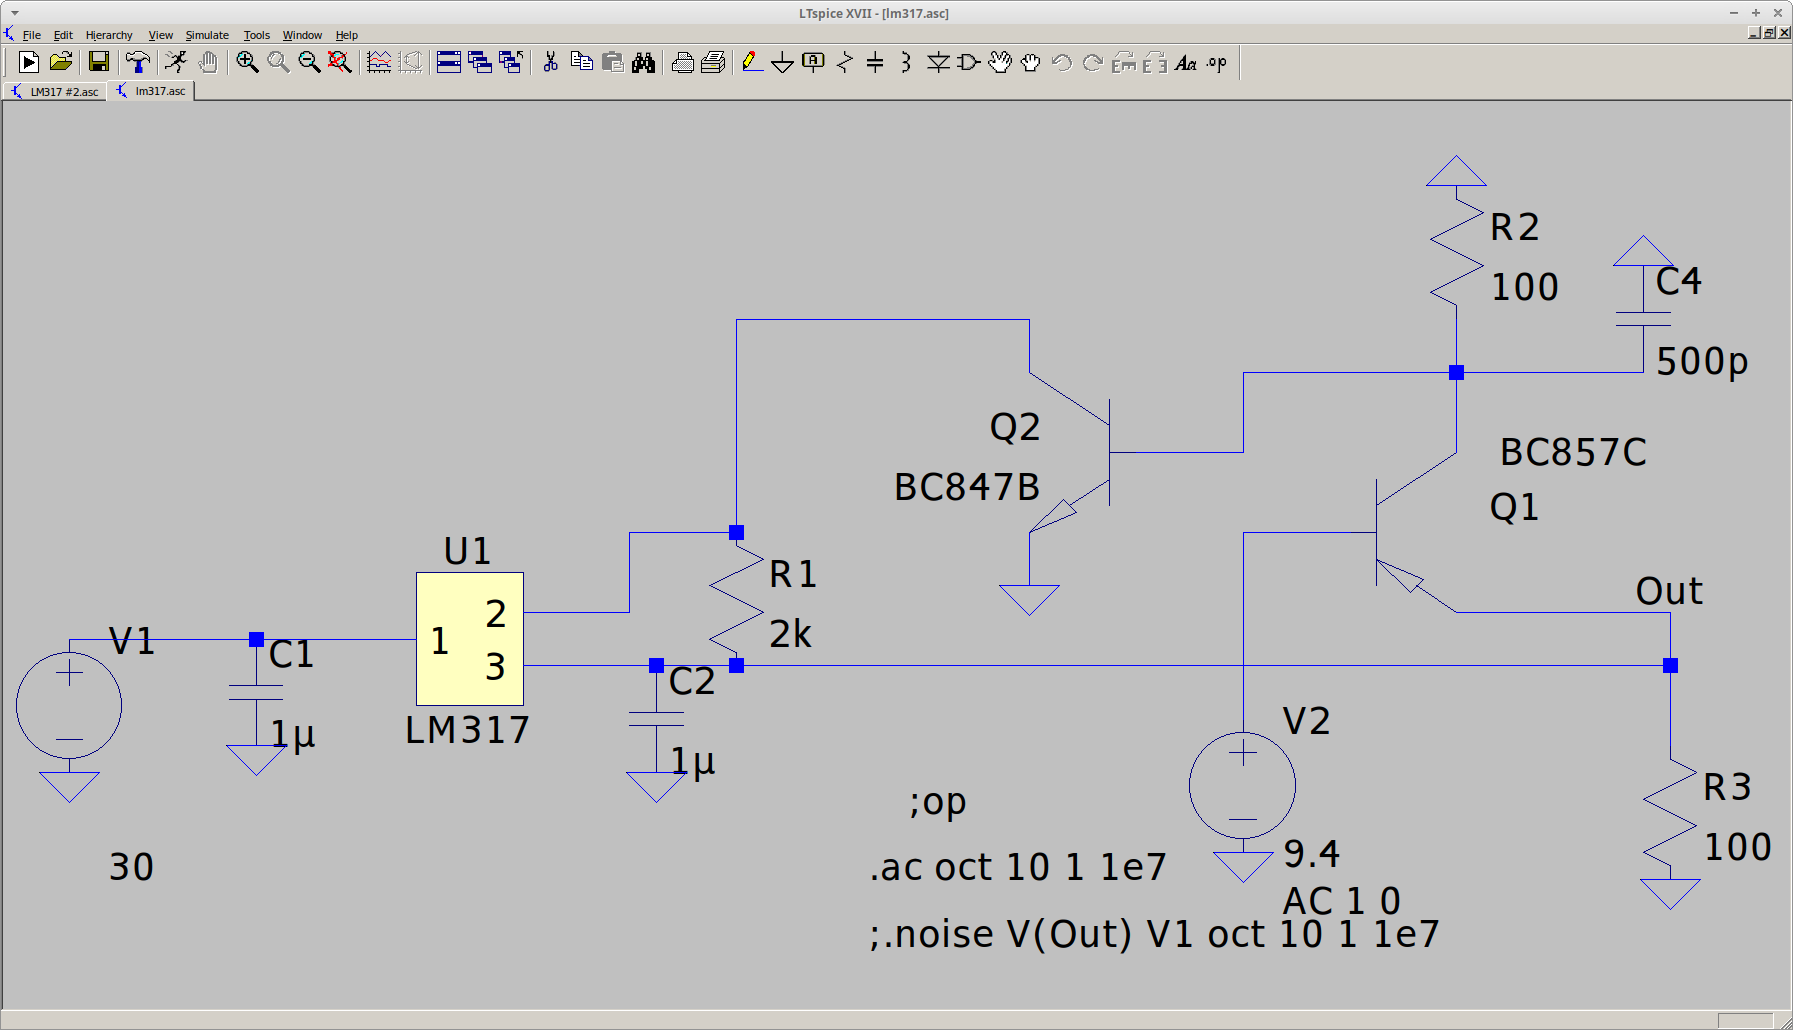The height and width of the screenshot is (1030, 1793).
Task: Select the Label Net tool
Action: (x=814, y=62)
